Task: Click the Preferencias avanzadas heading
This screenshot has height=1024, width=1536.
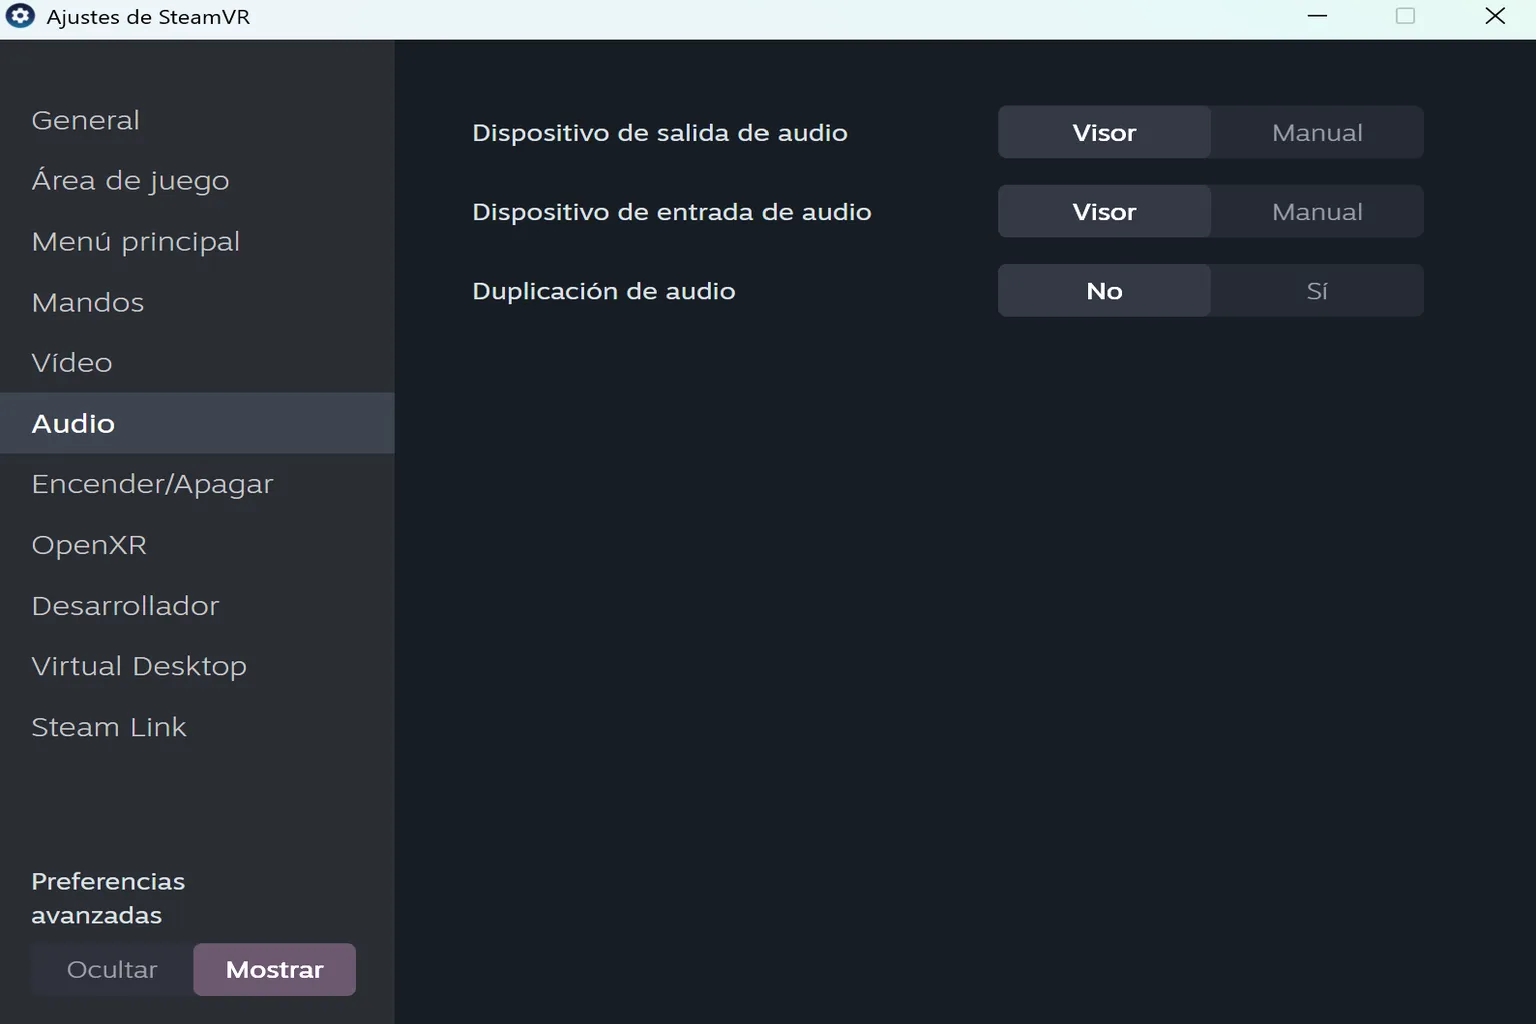Action: point(108,898)
